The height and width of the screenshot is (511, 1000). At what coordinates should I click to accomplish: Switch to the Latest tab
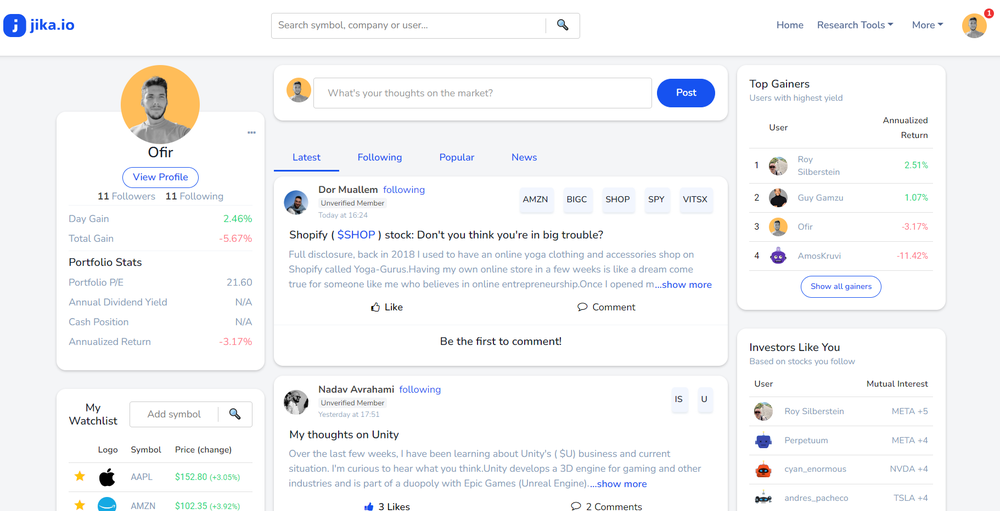pyautogui.click(x=306, y=158)
